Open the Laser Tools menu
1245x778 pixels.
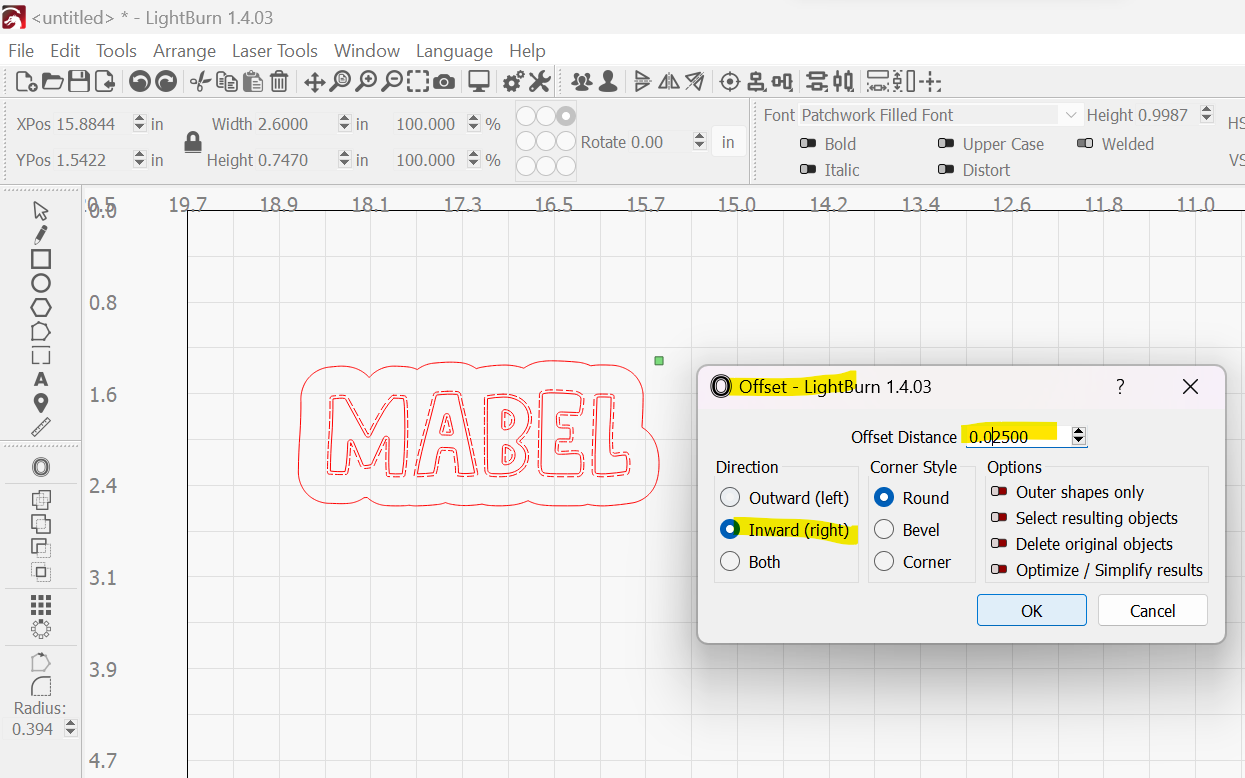point(274,51)
